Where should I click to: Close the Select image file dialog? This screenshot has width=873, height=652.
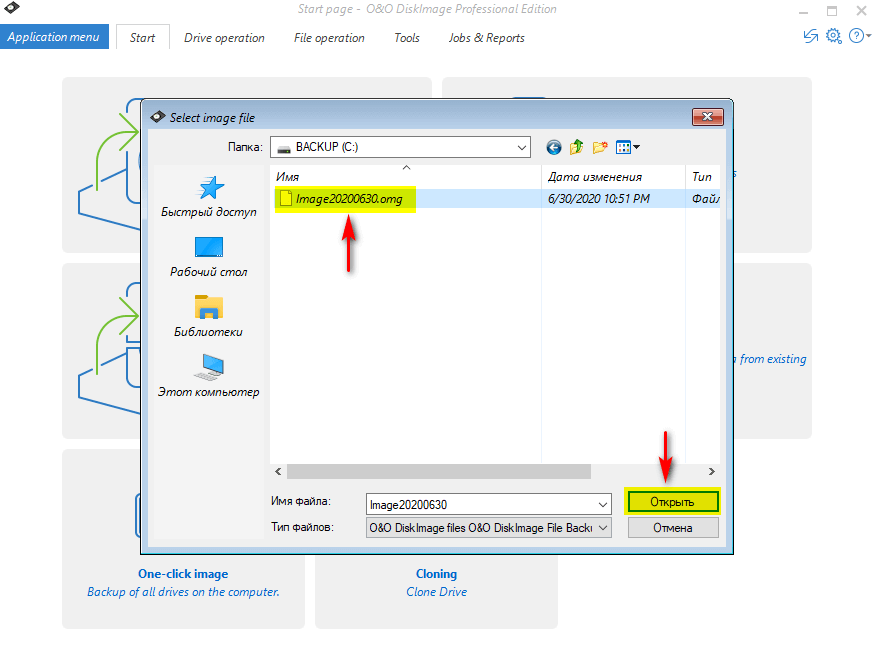pyautogui.click(x=708, y=116)
